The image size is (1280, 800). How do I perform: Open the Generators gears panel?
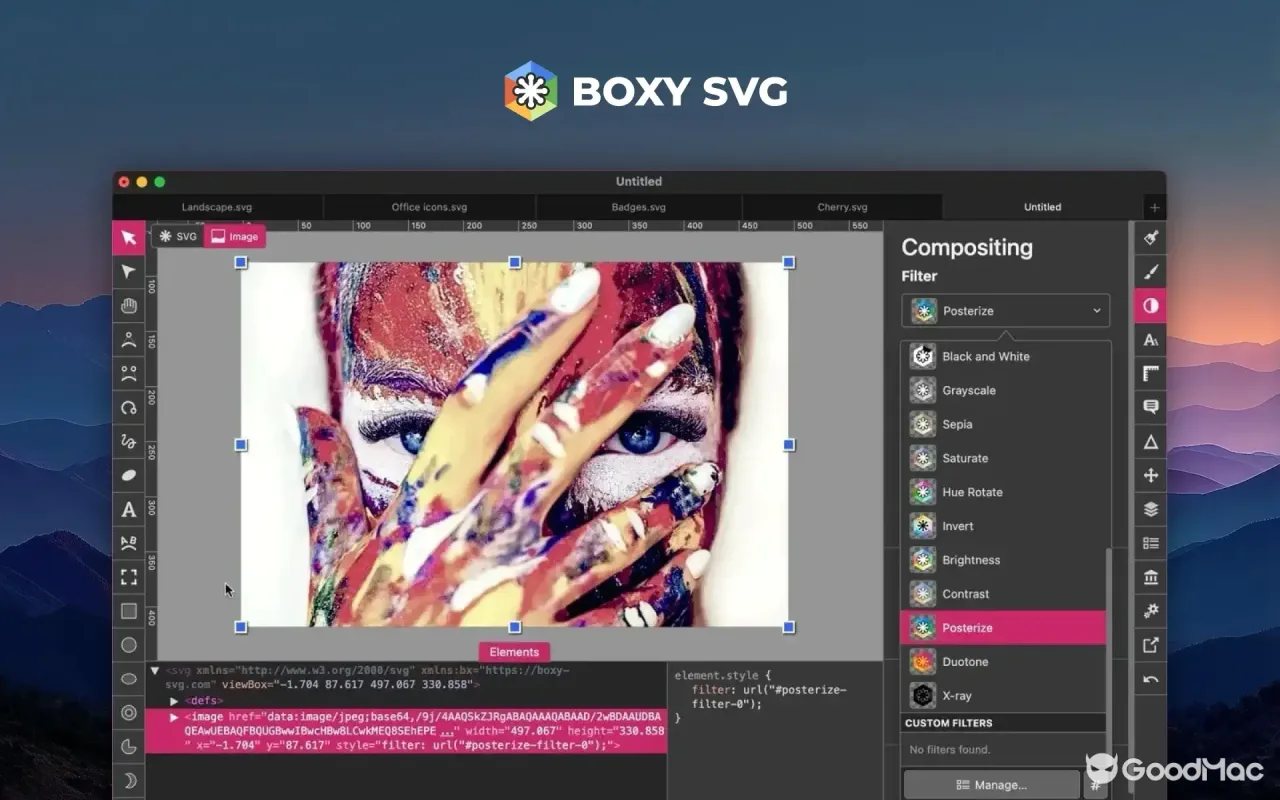pyautogui.click(x=1150, y=611)
